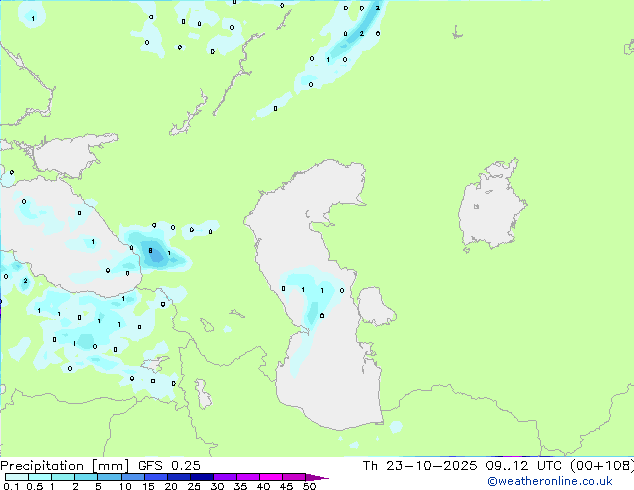Image resolution: width=634 pixels, height=490 pixels.
Task: Pick the legend color between 5 and 10
Action: 111,478
